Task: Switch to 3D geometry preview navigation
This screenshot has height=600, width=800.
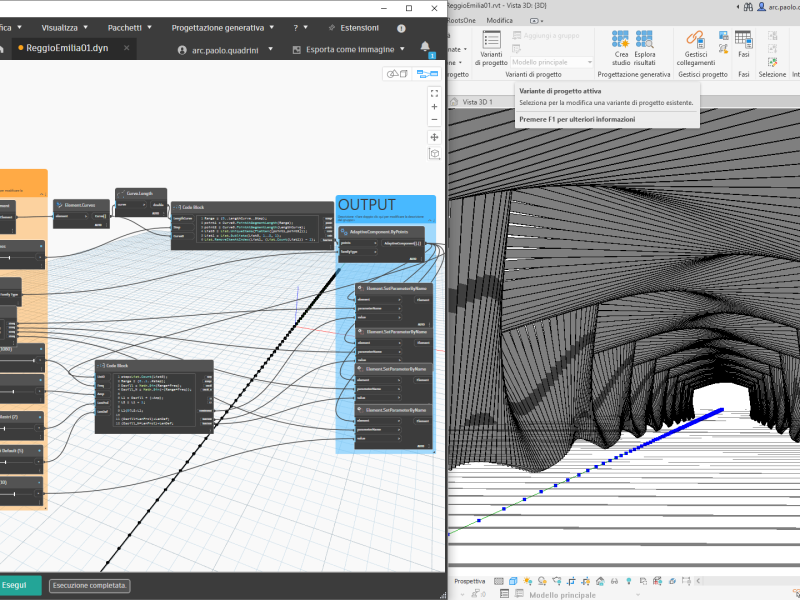Action: coord(397,73)
